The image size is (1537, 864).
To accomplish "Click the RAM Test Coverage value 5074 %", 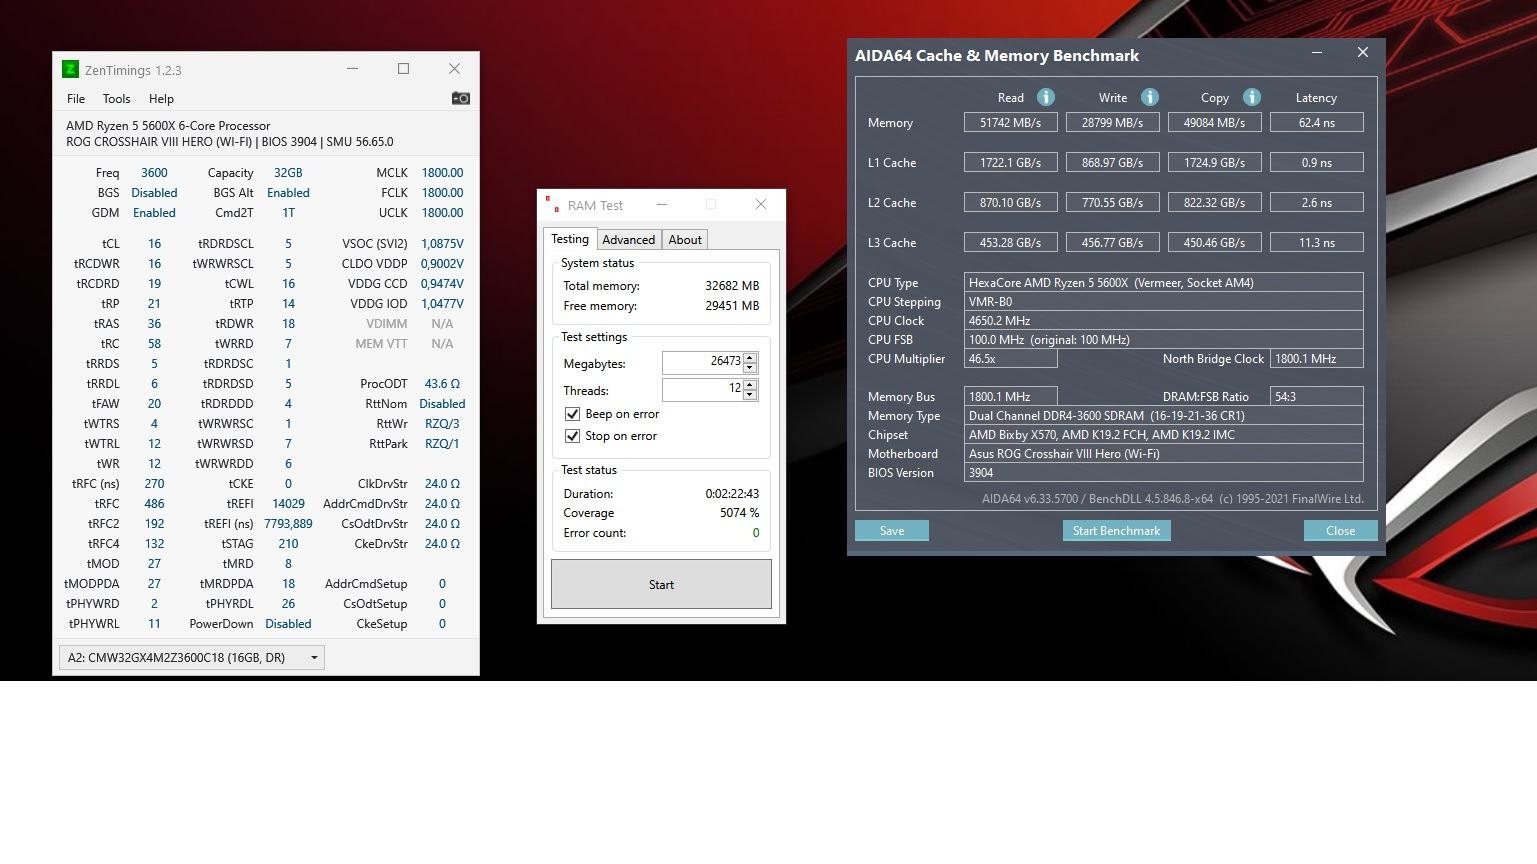I will 739,513.
